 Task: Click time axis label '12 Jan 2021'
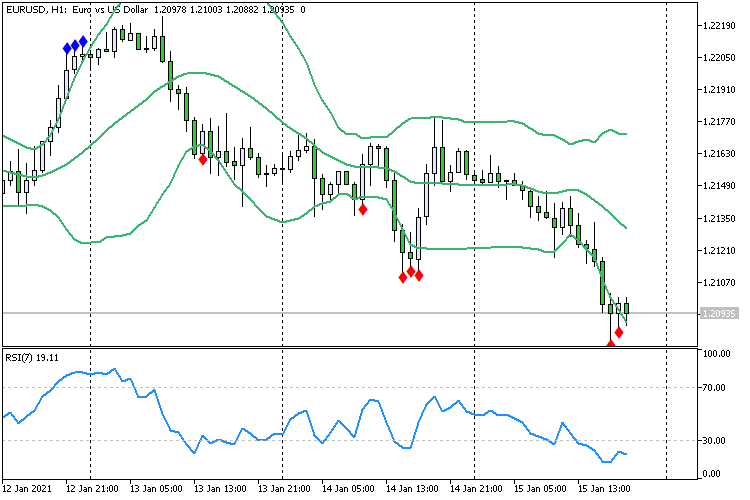pyautogui.click(x=27, y=489)
